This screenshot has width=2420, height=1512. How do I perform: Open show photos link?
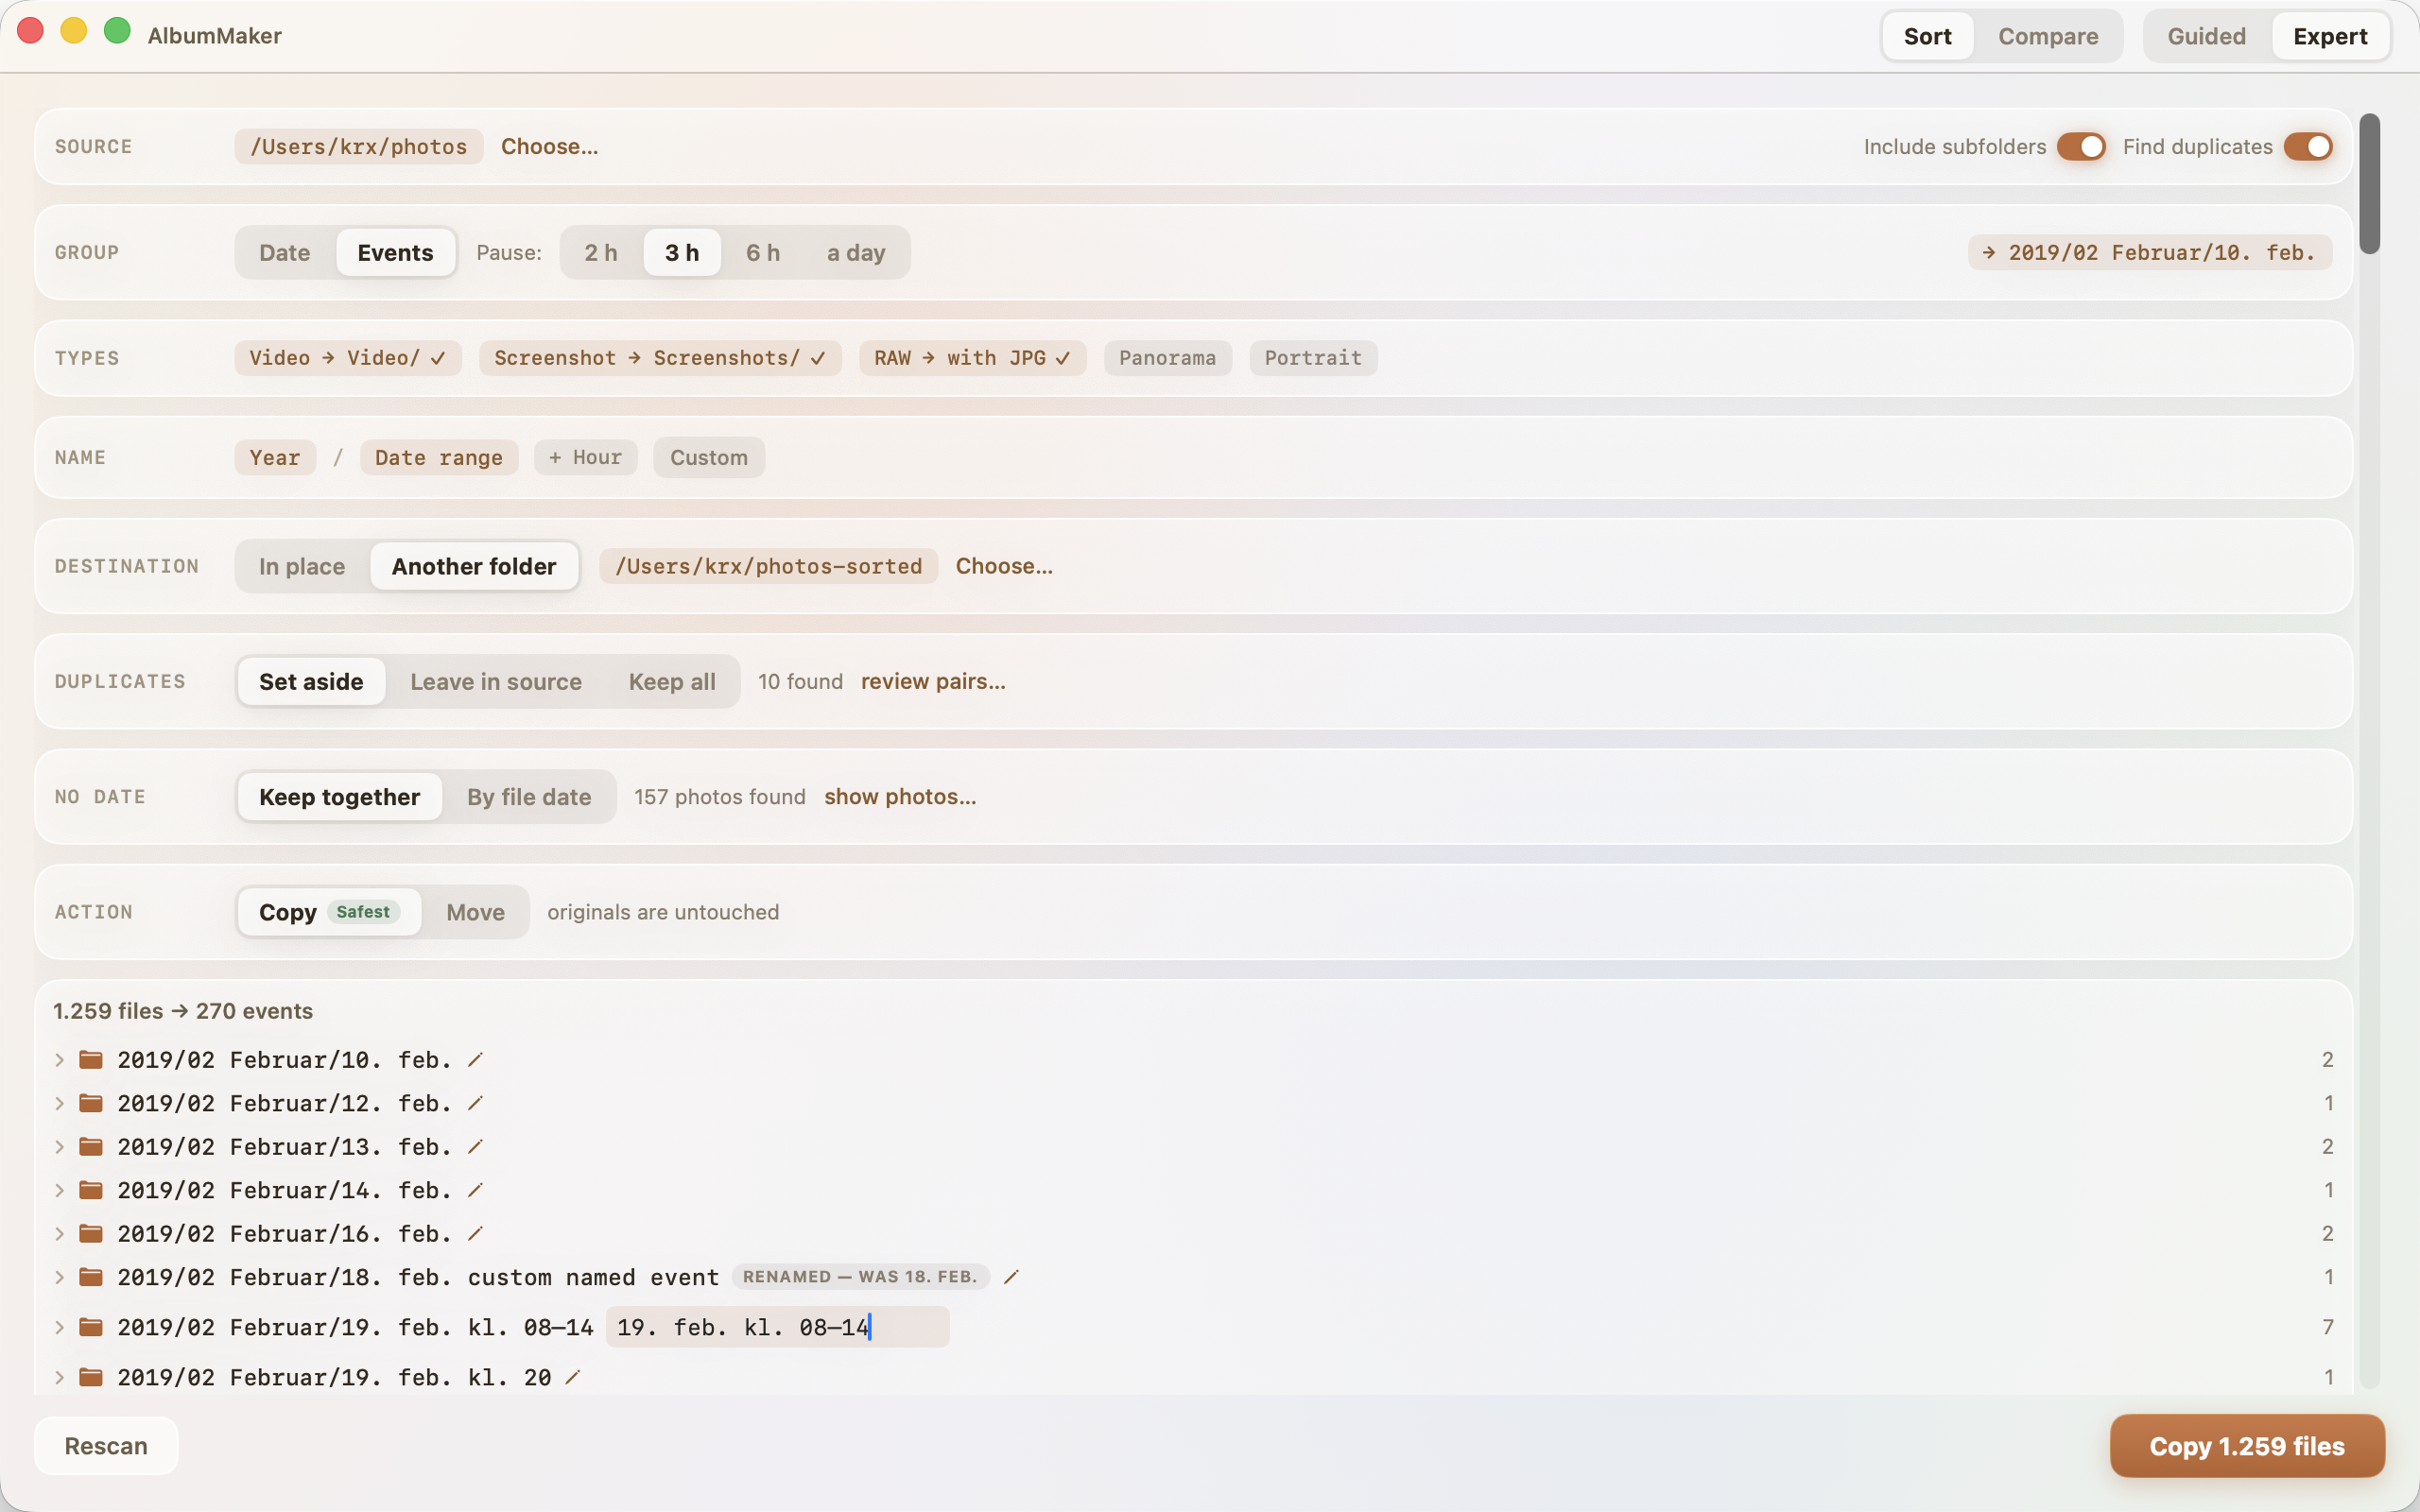(x=900, y=796)
